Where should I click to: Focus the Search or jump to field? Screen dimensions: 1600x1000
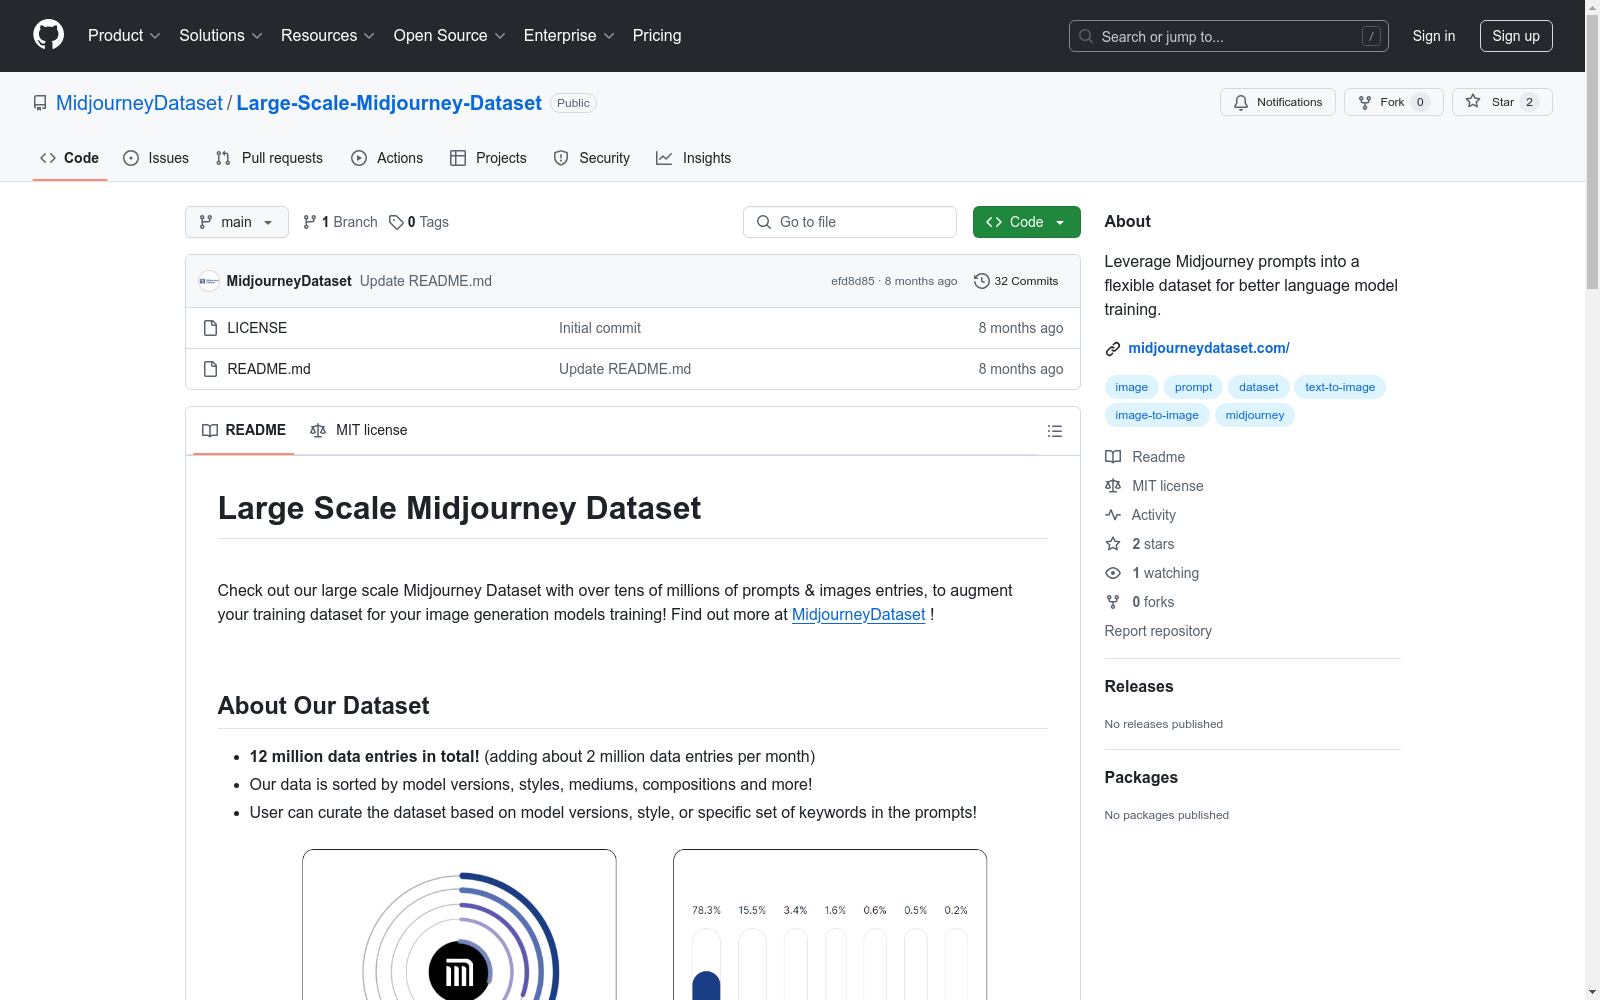(x=1229, y=36)
